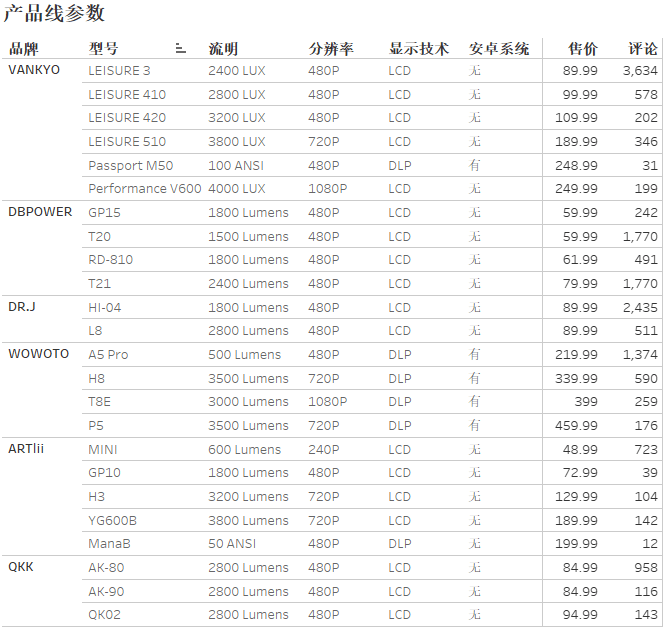
Task: Click the AK-90 model cell
Action: point(106,591)
